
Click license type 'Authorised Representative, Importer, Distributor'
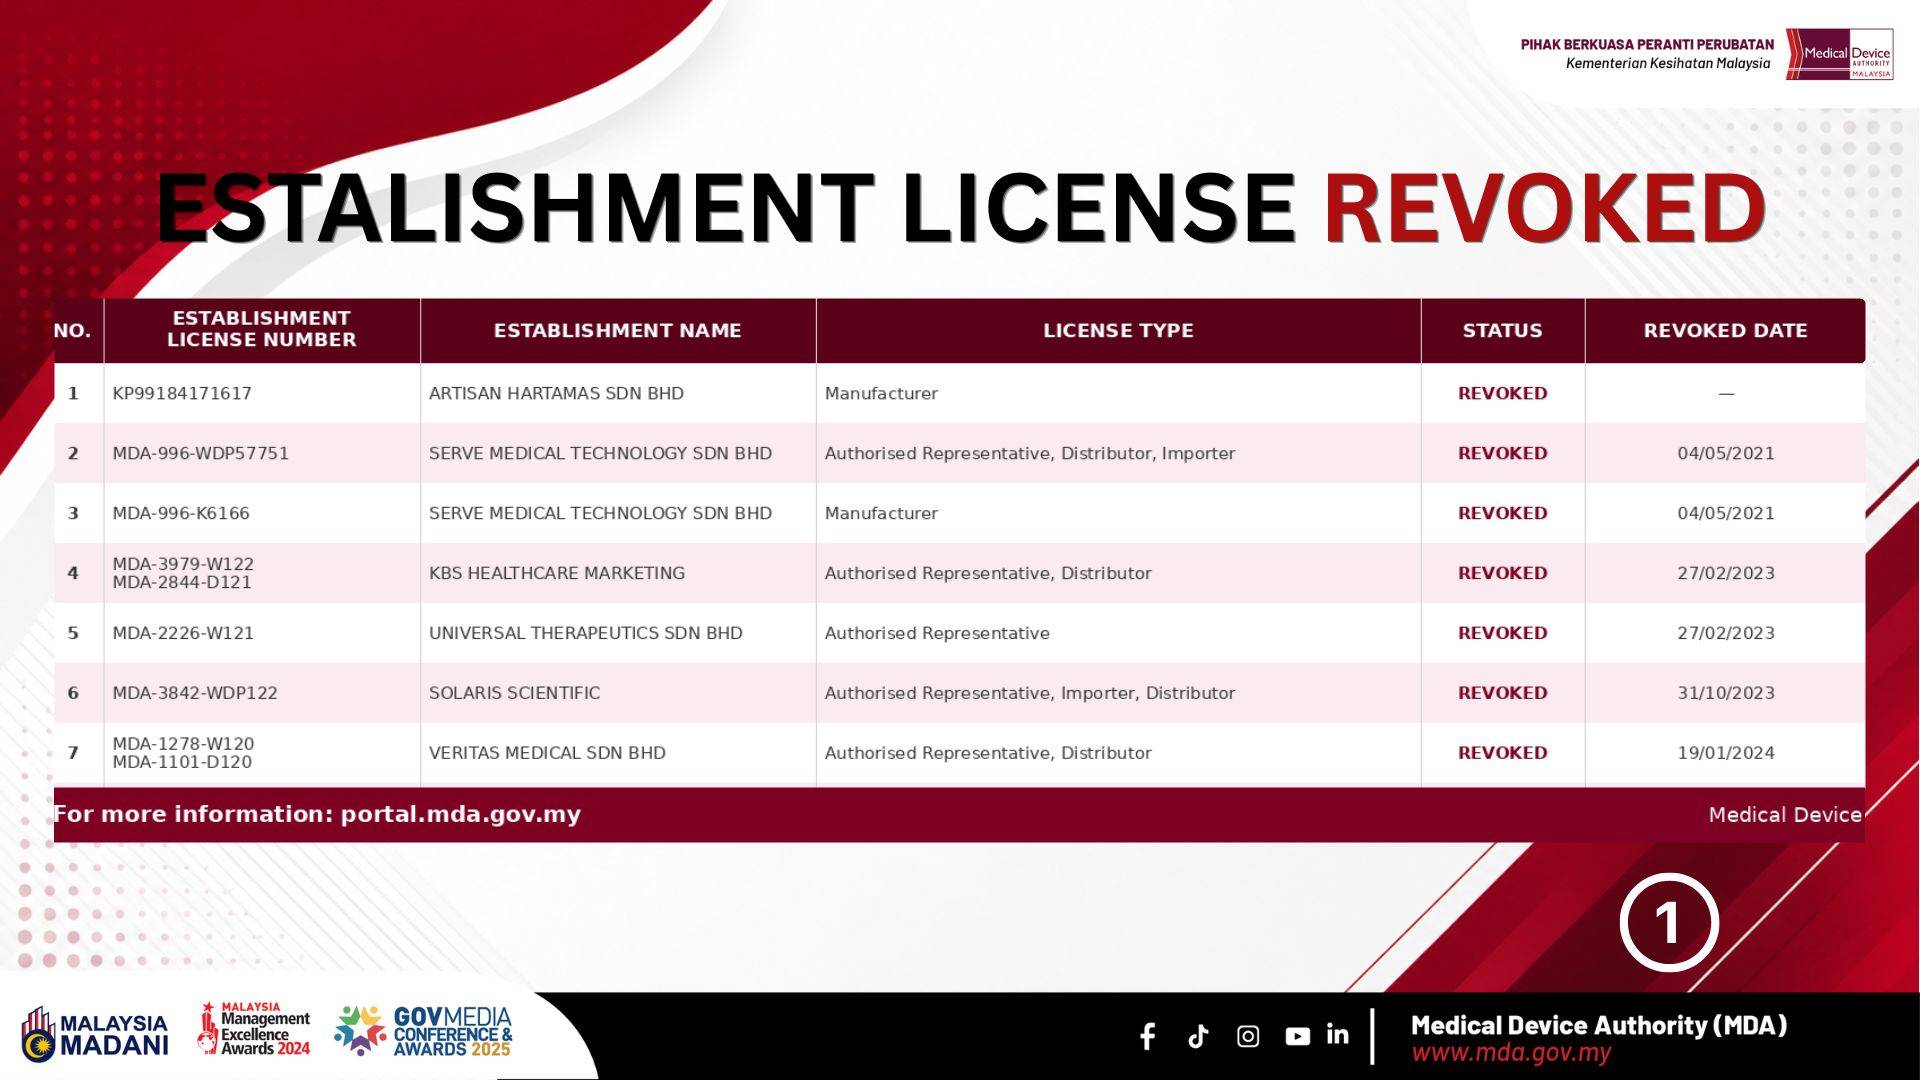1030,693
